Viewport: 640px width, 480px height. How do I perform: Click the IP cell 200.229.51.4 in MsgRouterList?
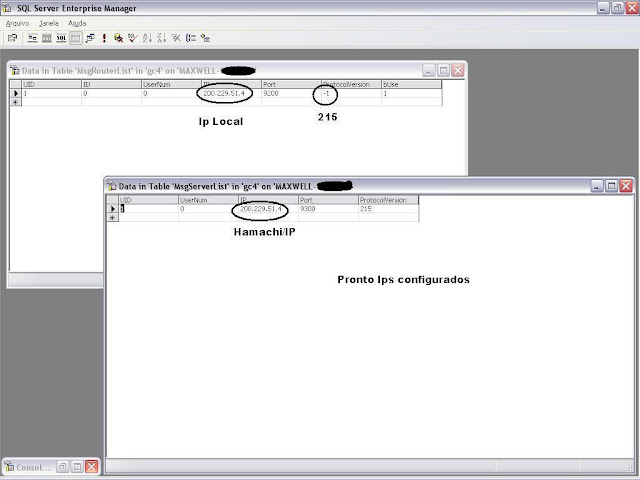click(231, 93)
